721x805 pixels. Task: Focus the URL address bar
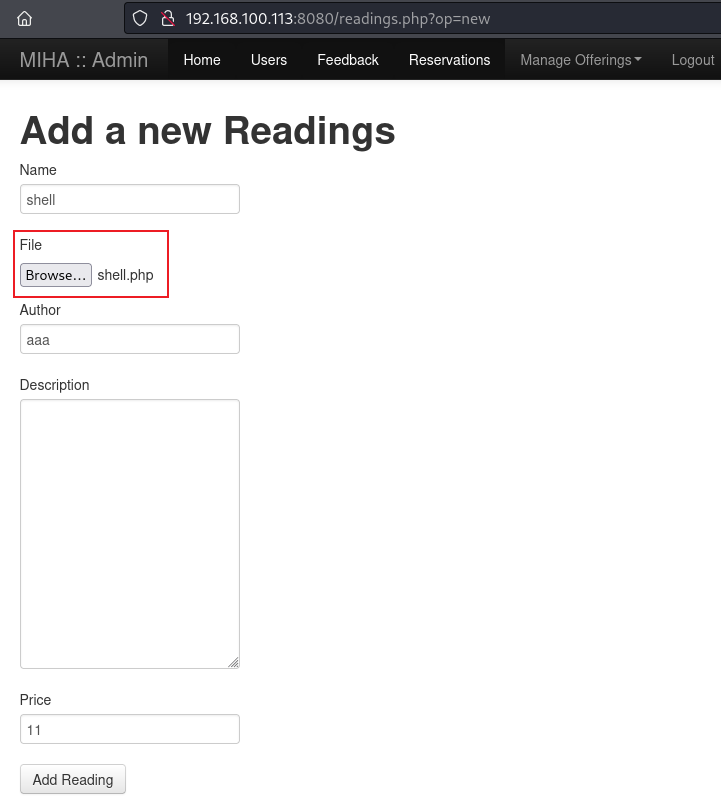[x=400, y=18]
